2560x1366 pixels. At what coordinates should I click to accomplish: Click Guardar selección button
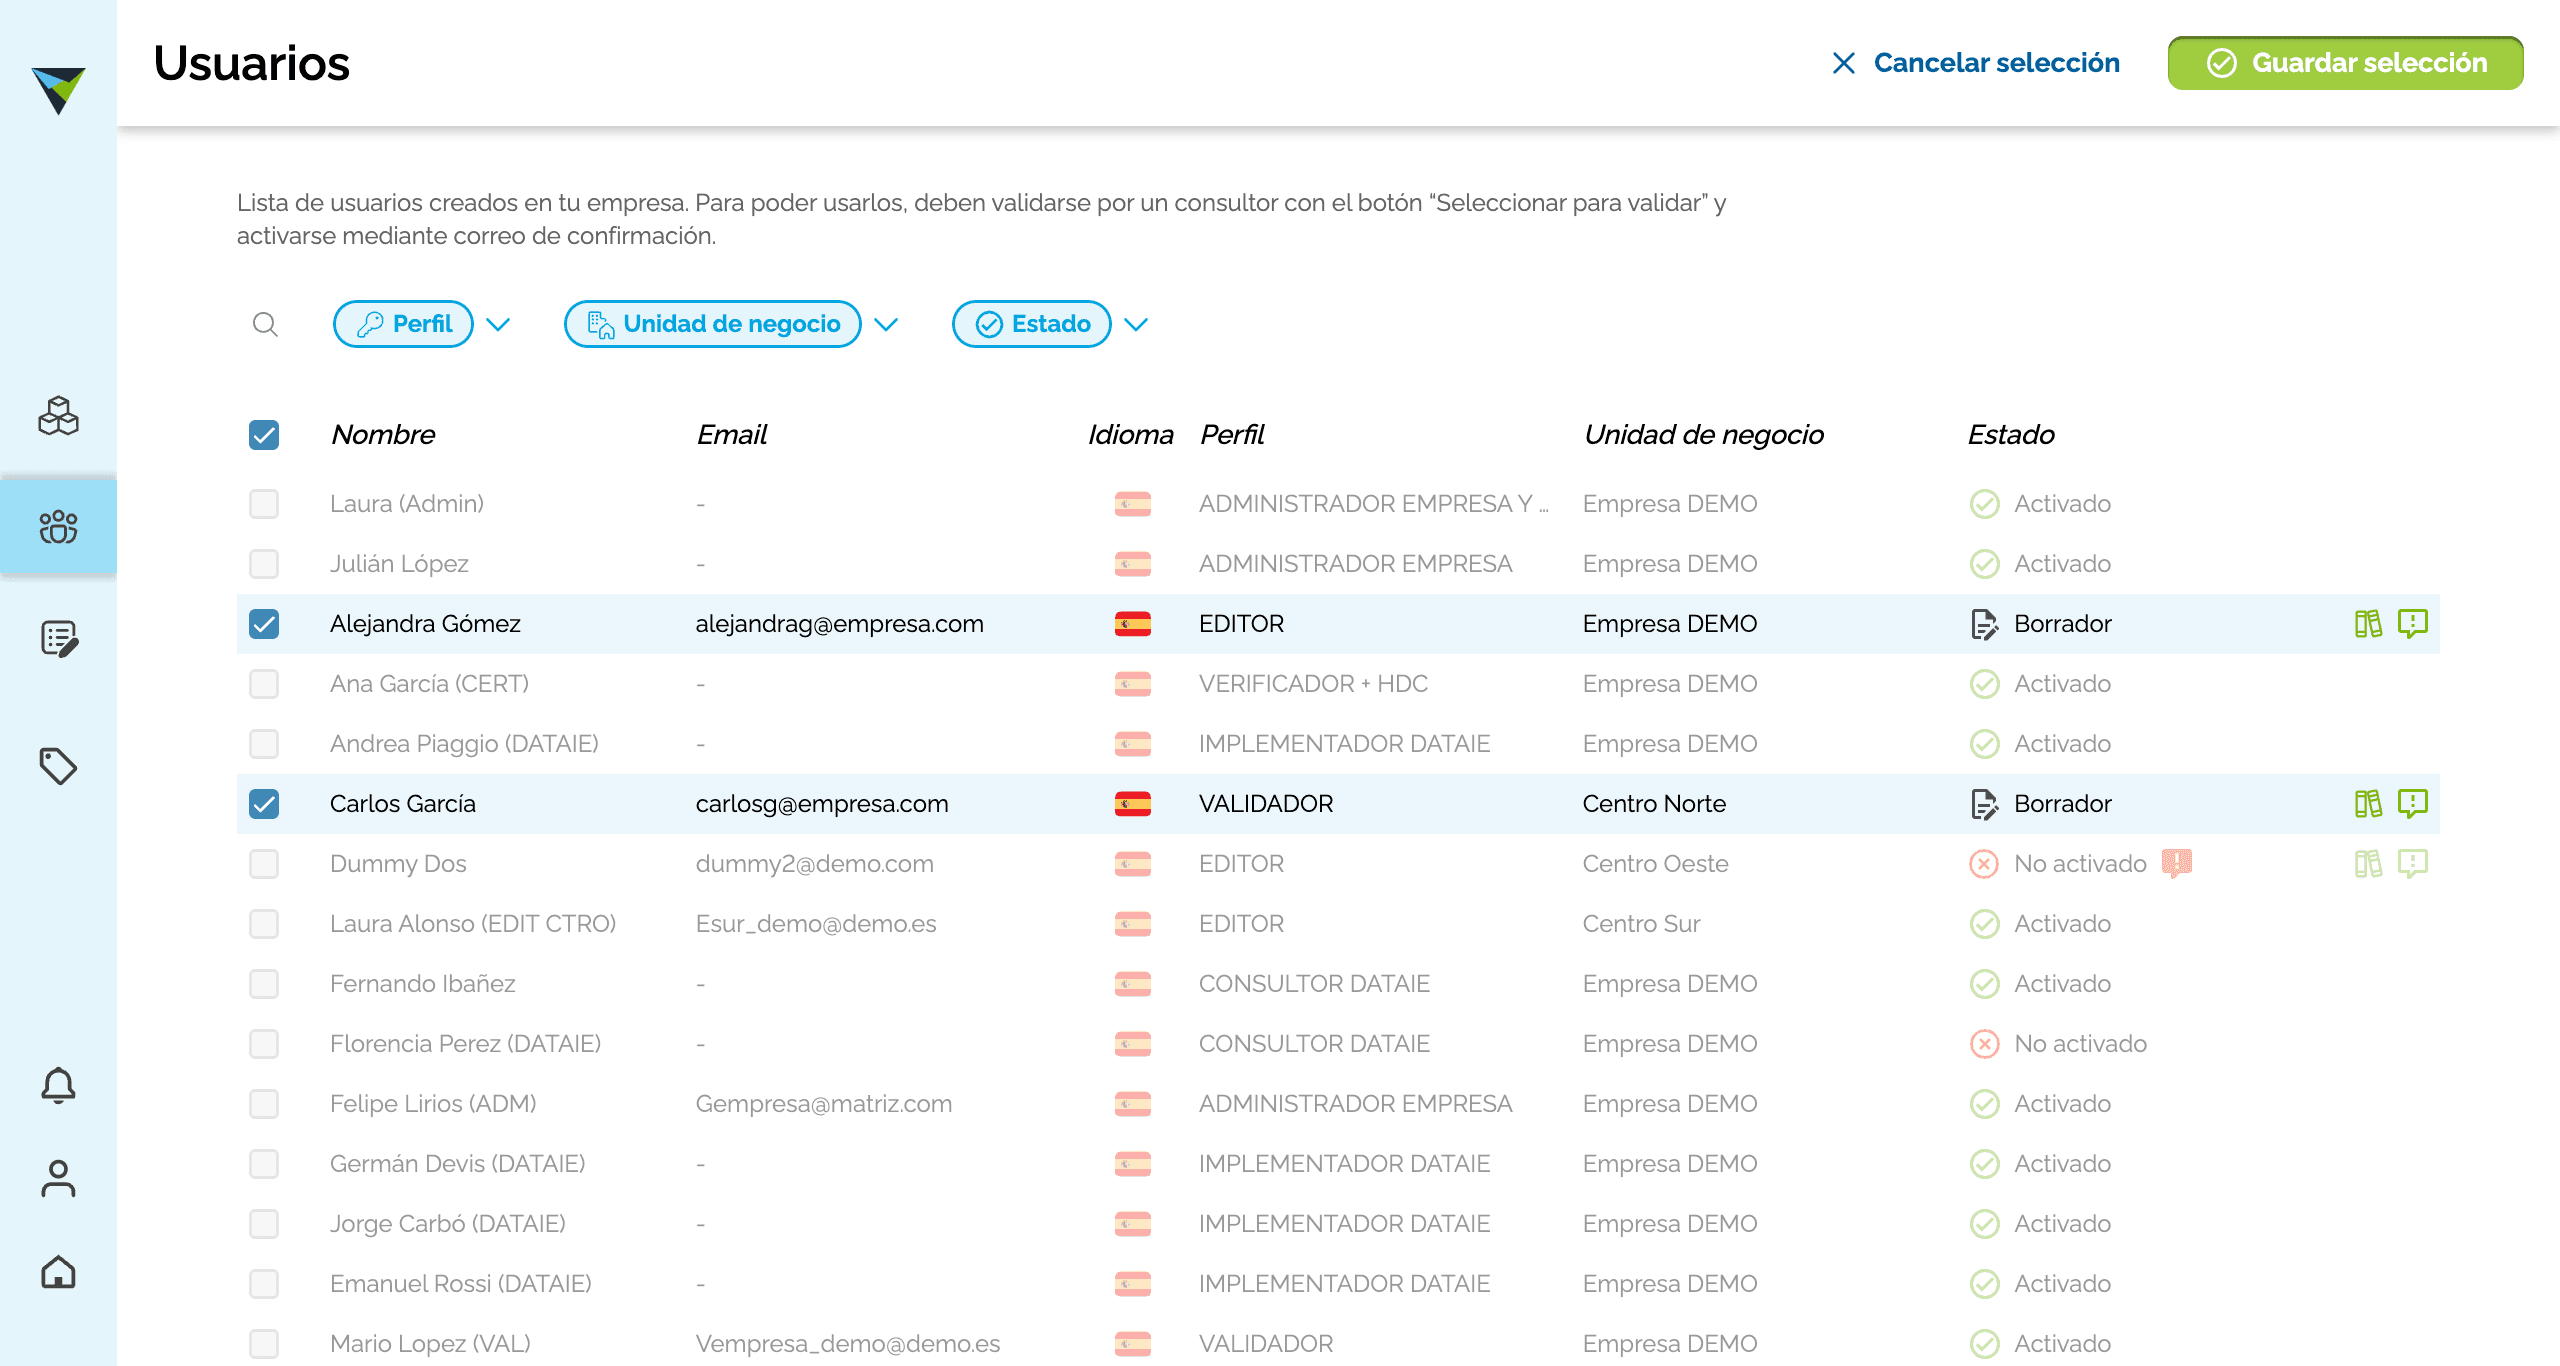coord(2345,63)
